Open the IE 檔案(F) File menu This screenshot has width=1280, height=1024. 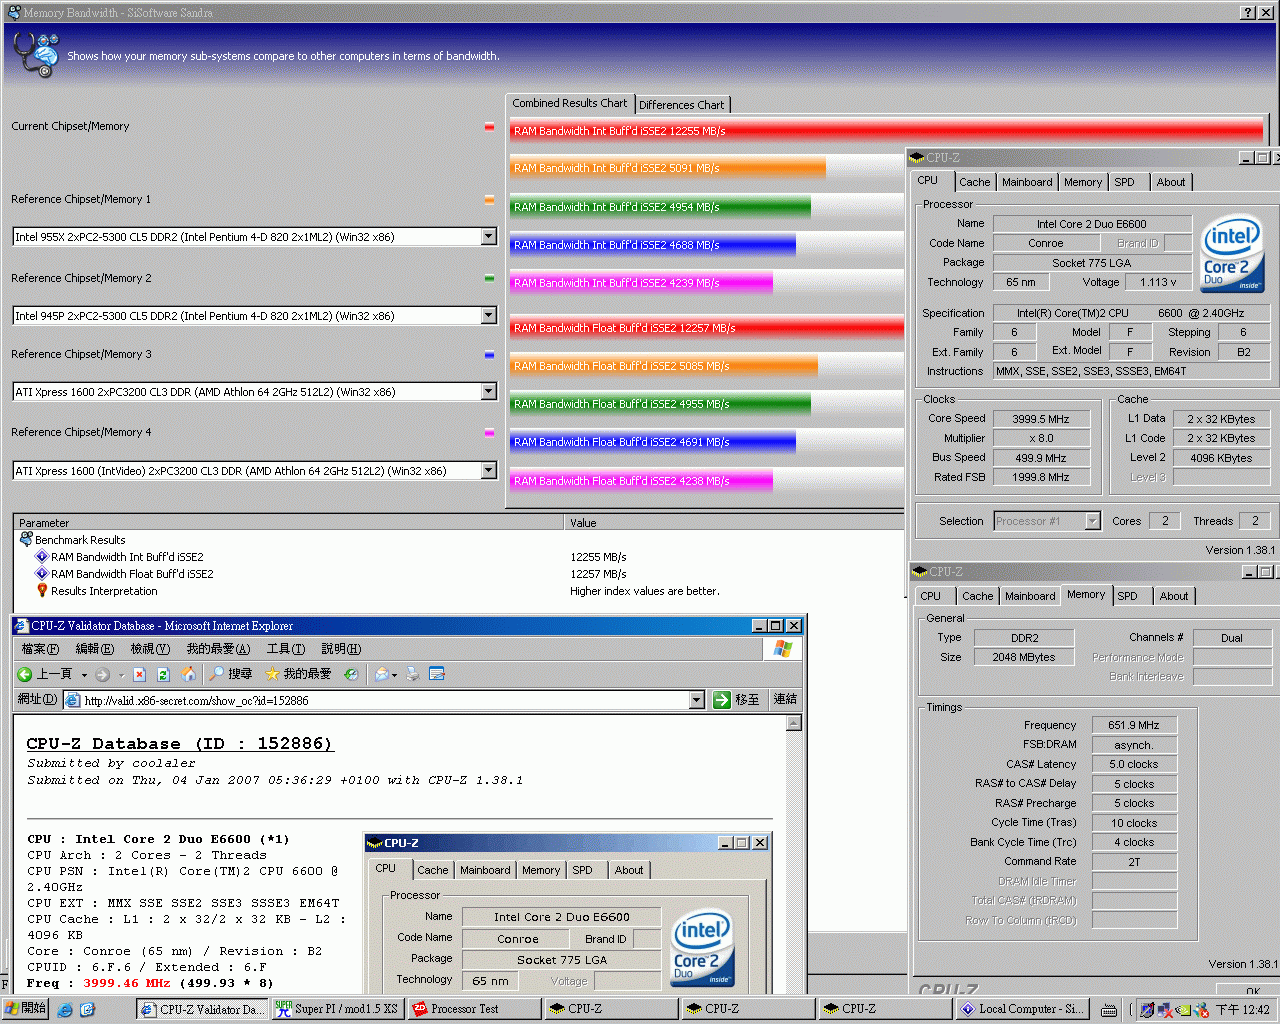[40, 649]
